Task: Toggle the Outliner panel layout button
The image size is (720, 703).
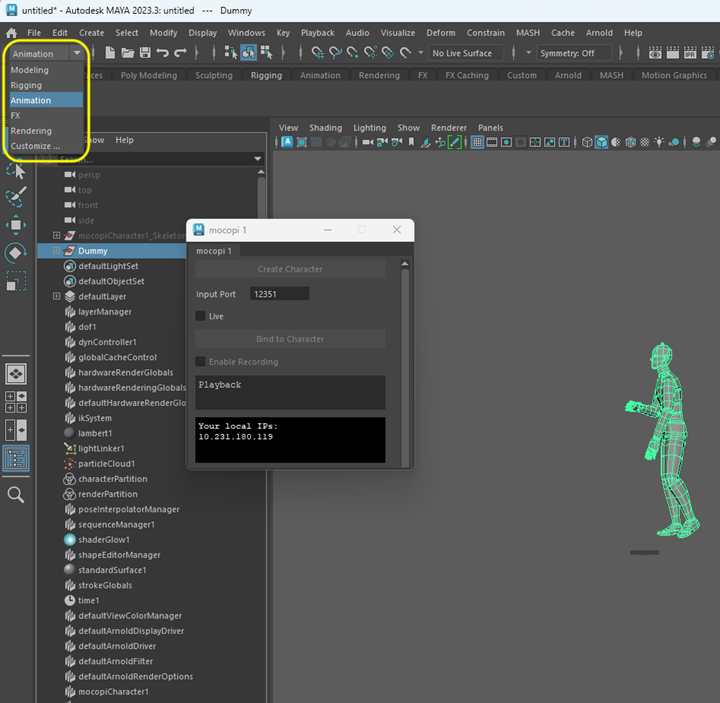Action: pyautogui.click(x=16, y=458)
